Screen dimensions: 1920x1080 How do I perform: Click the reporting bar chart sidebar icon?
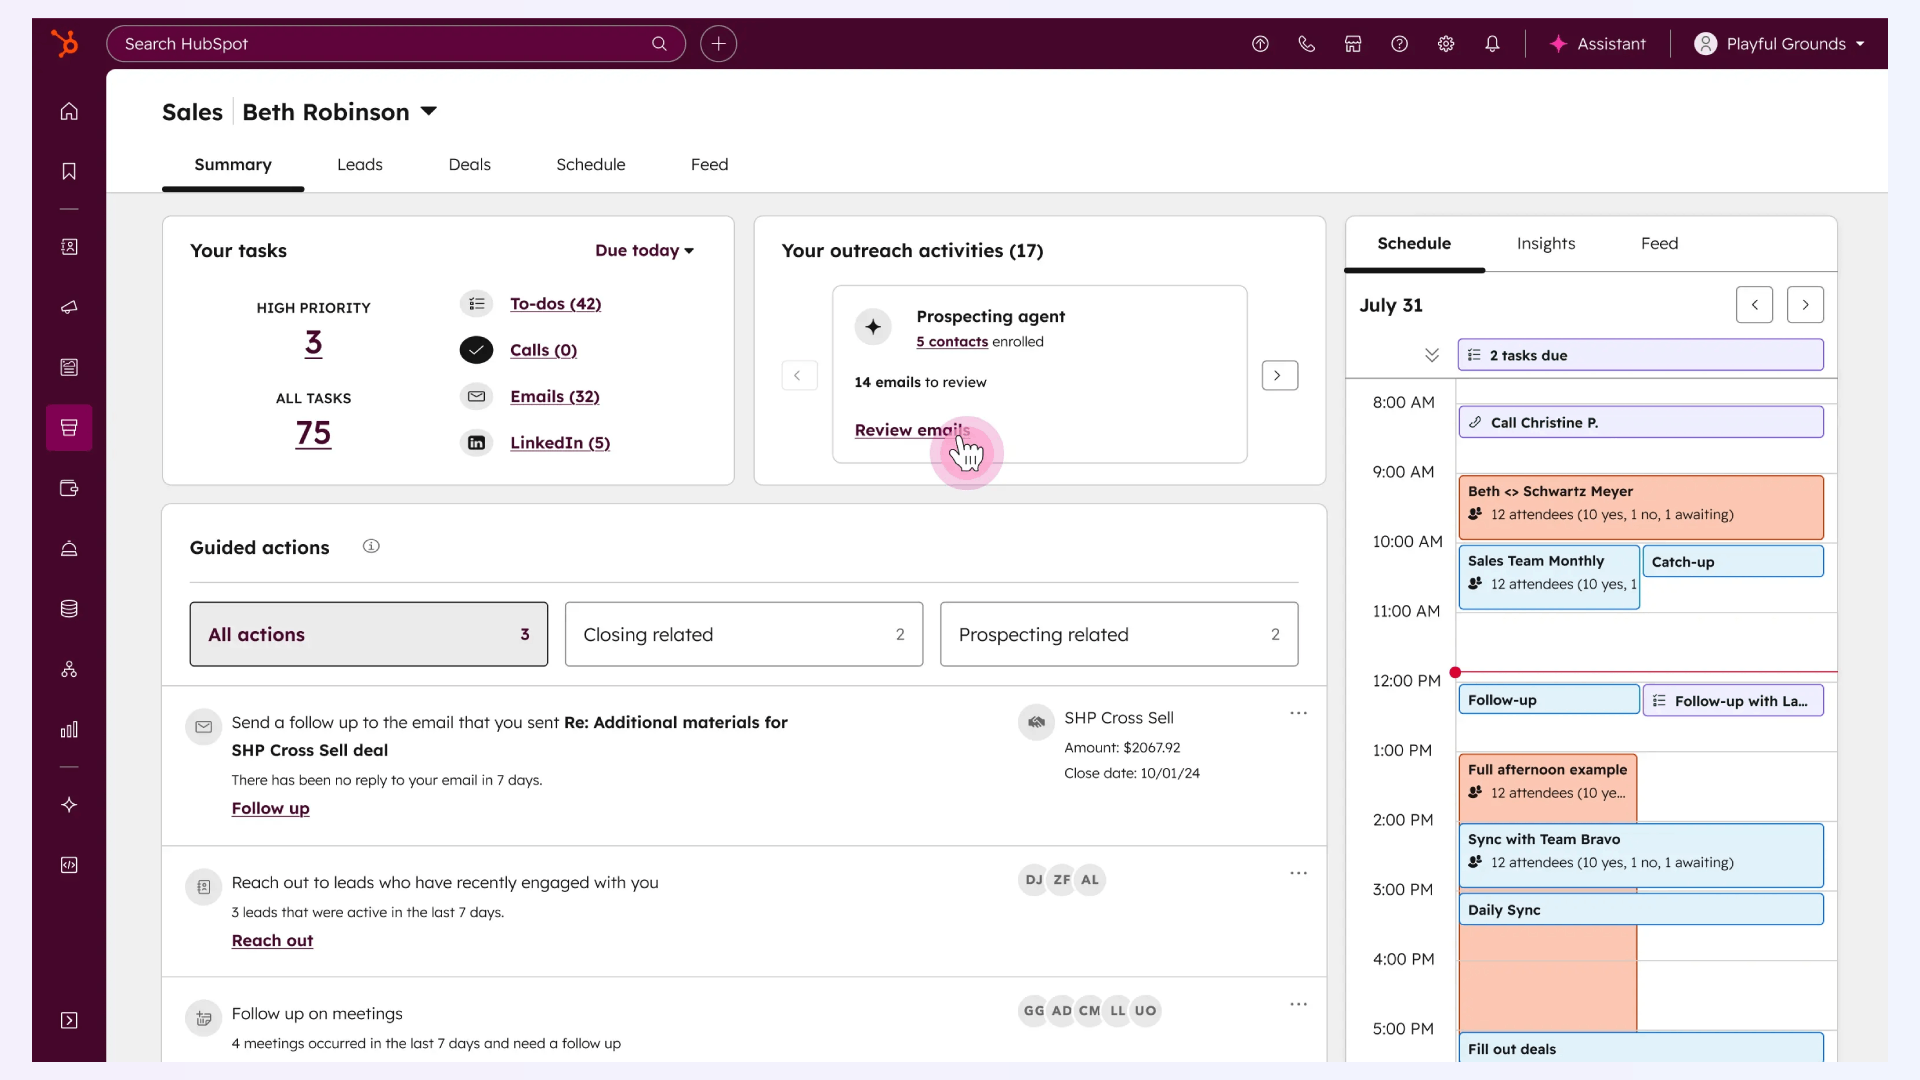point(69,730)
